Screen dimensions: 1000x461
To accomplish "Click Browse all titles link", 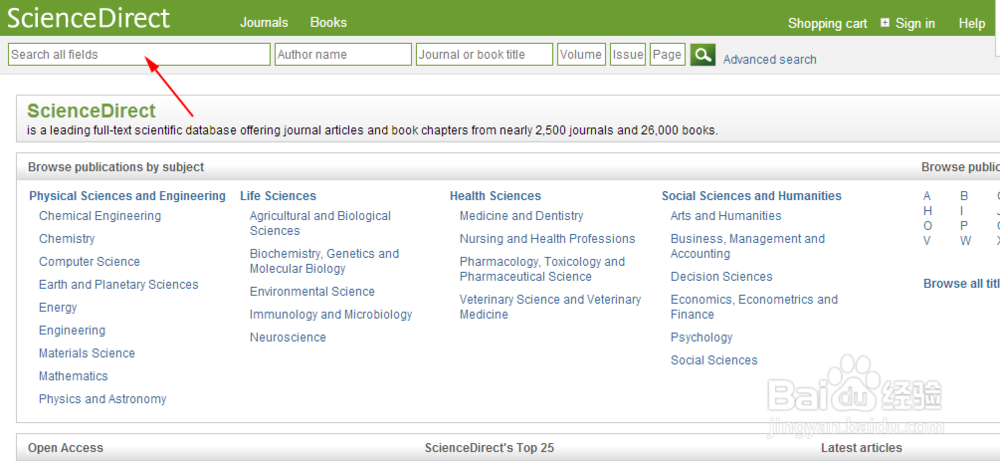I will click(x=962, y=284).
